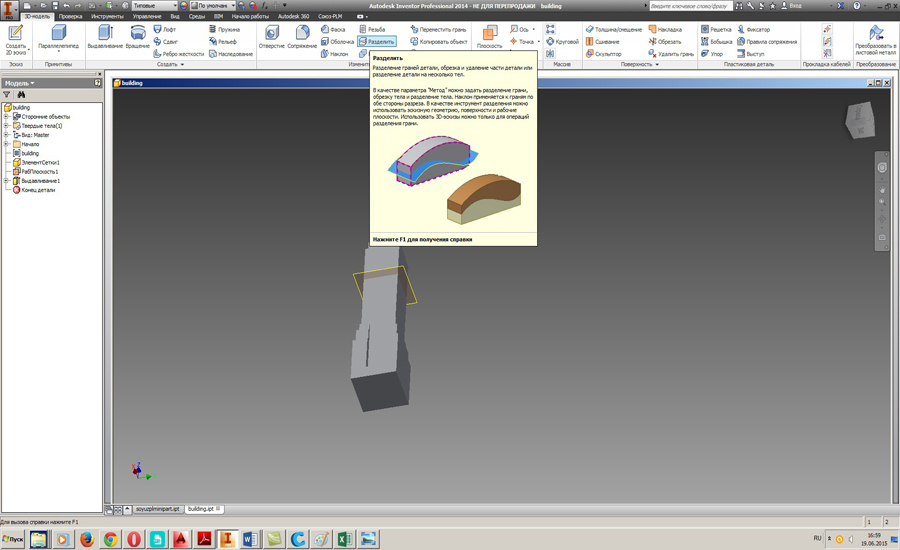The height and width of the screenshot is (550, 900).
Task: Click the Плоскость work plane tool
Action: (489, 35)
